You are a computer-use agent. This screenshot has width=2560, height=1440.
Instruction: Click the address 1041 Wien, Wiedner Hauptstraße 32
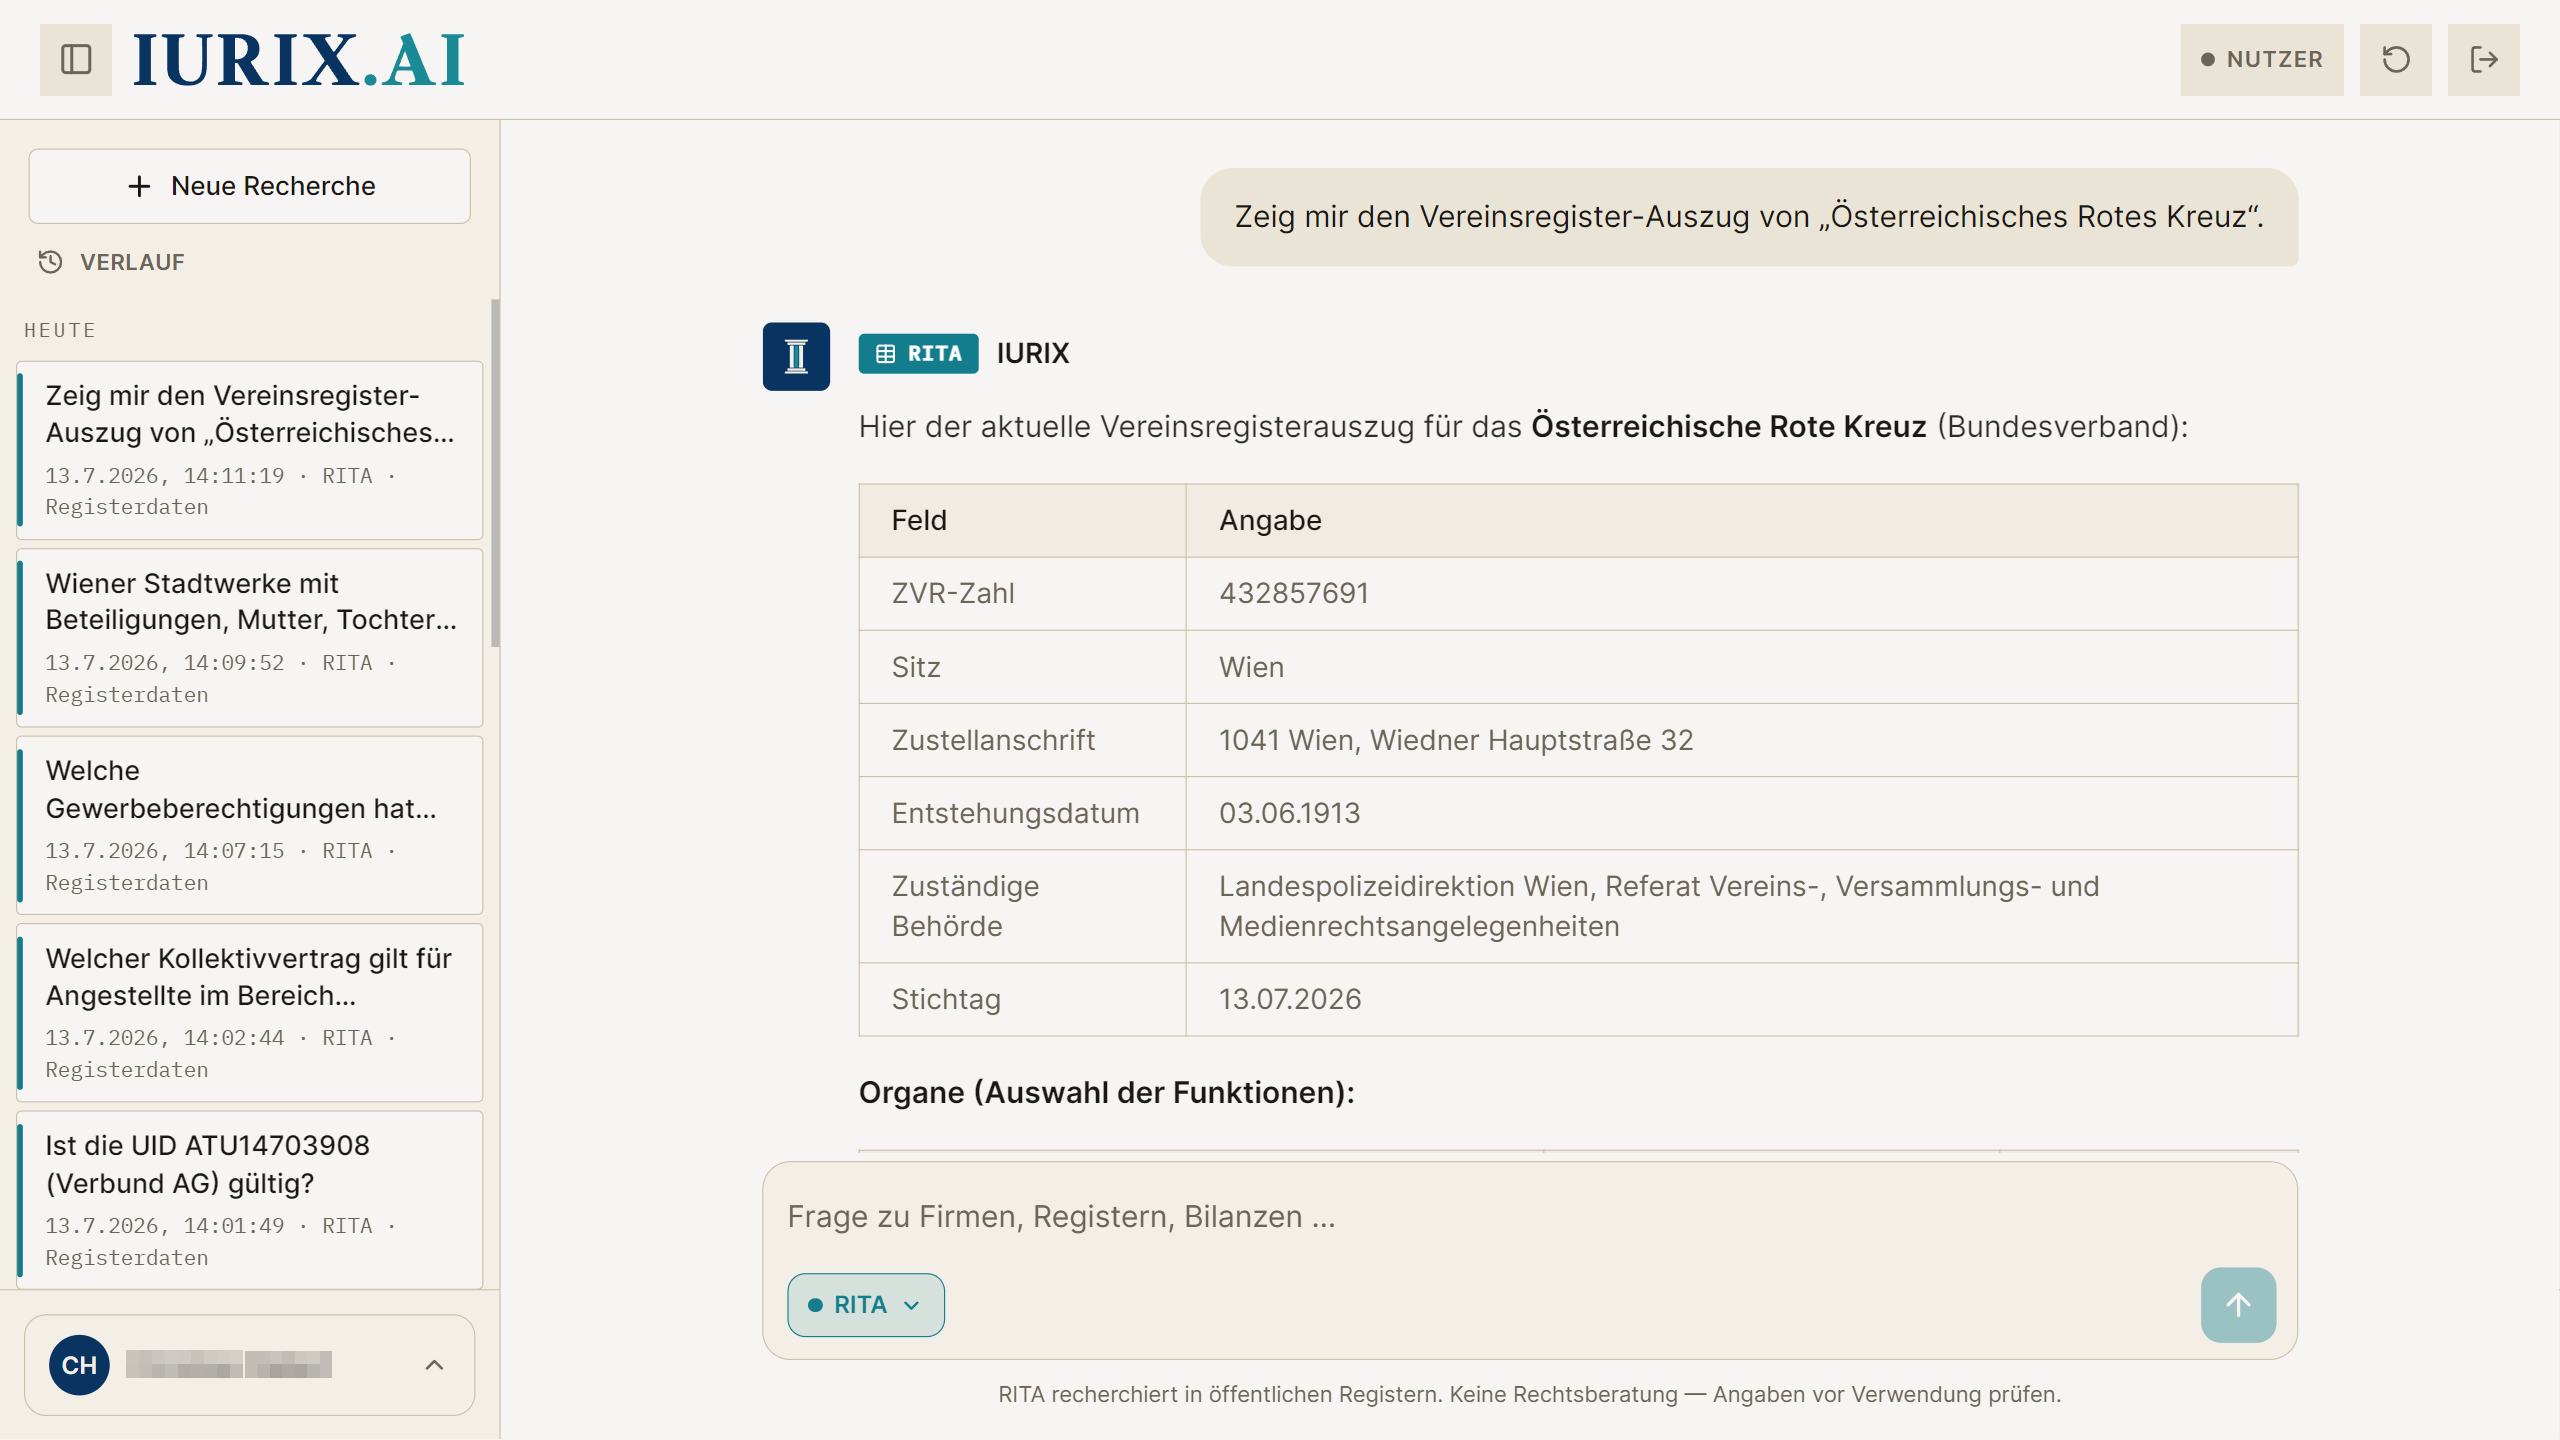tap(1456, 741)
